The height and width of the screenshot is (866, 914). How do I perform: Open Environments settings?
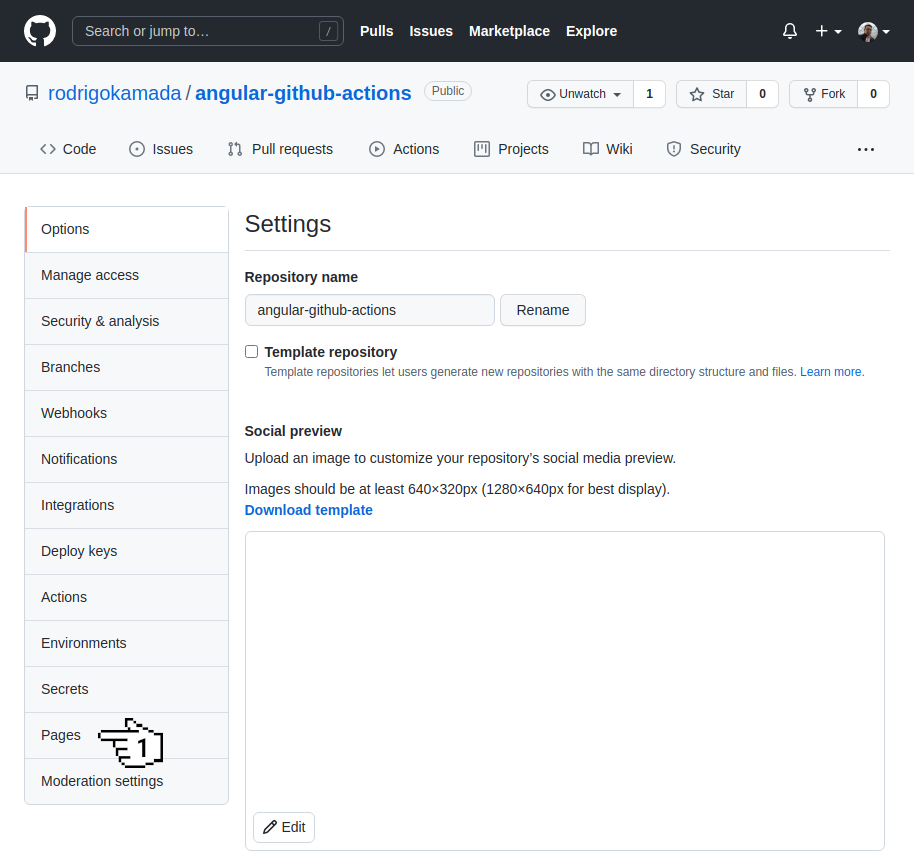point(126,643)
